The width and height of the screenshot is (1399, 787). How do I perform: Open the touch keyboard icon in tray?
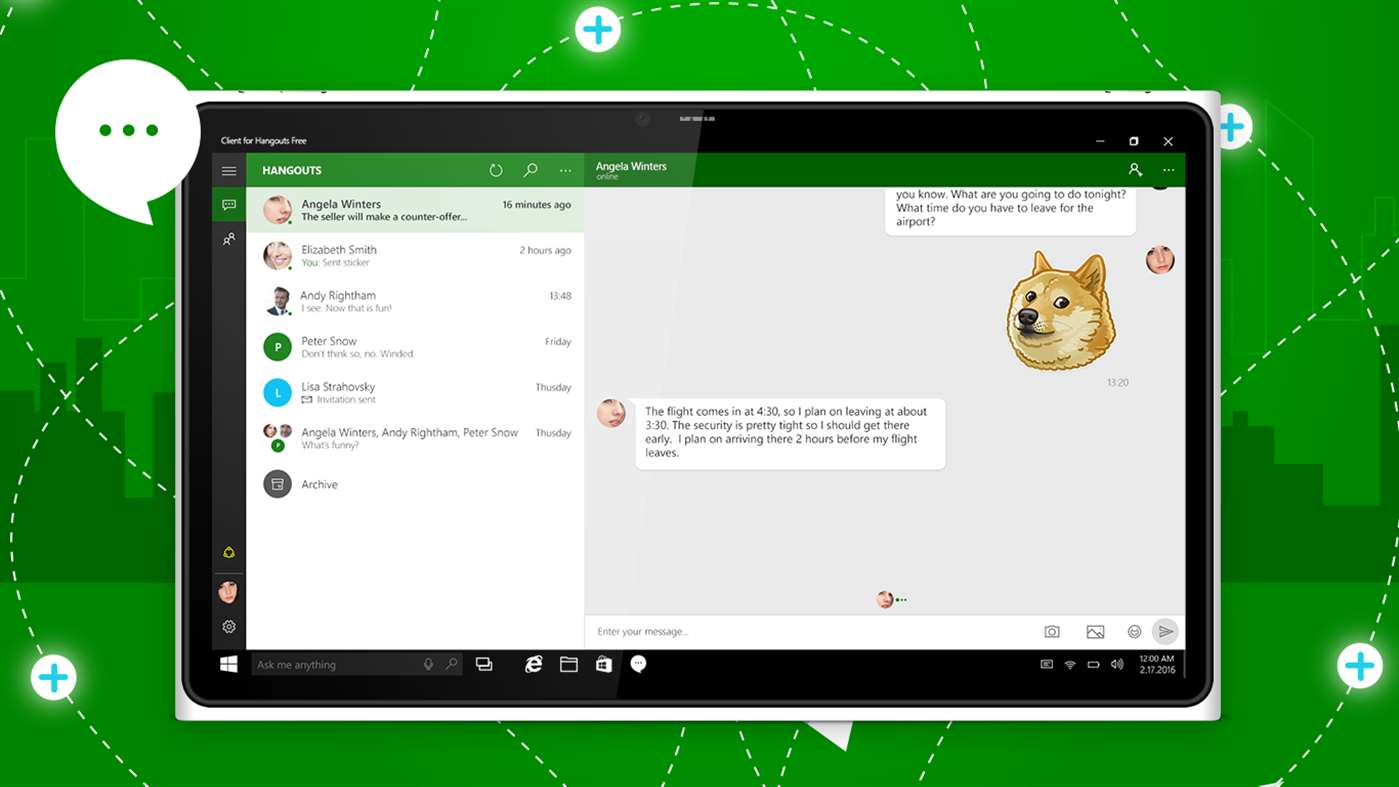1046,664
